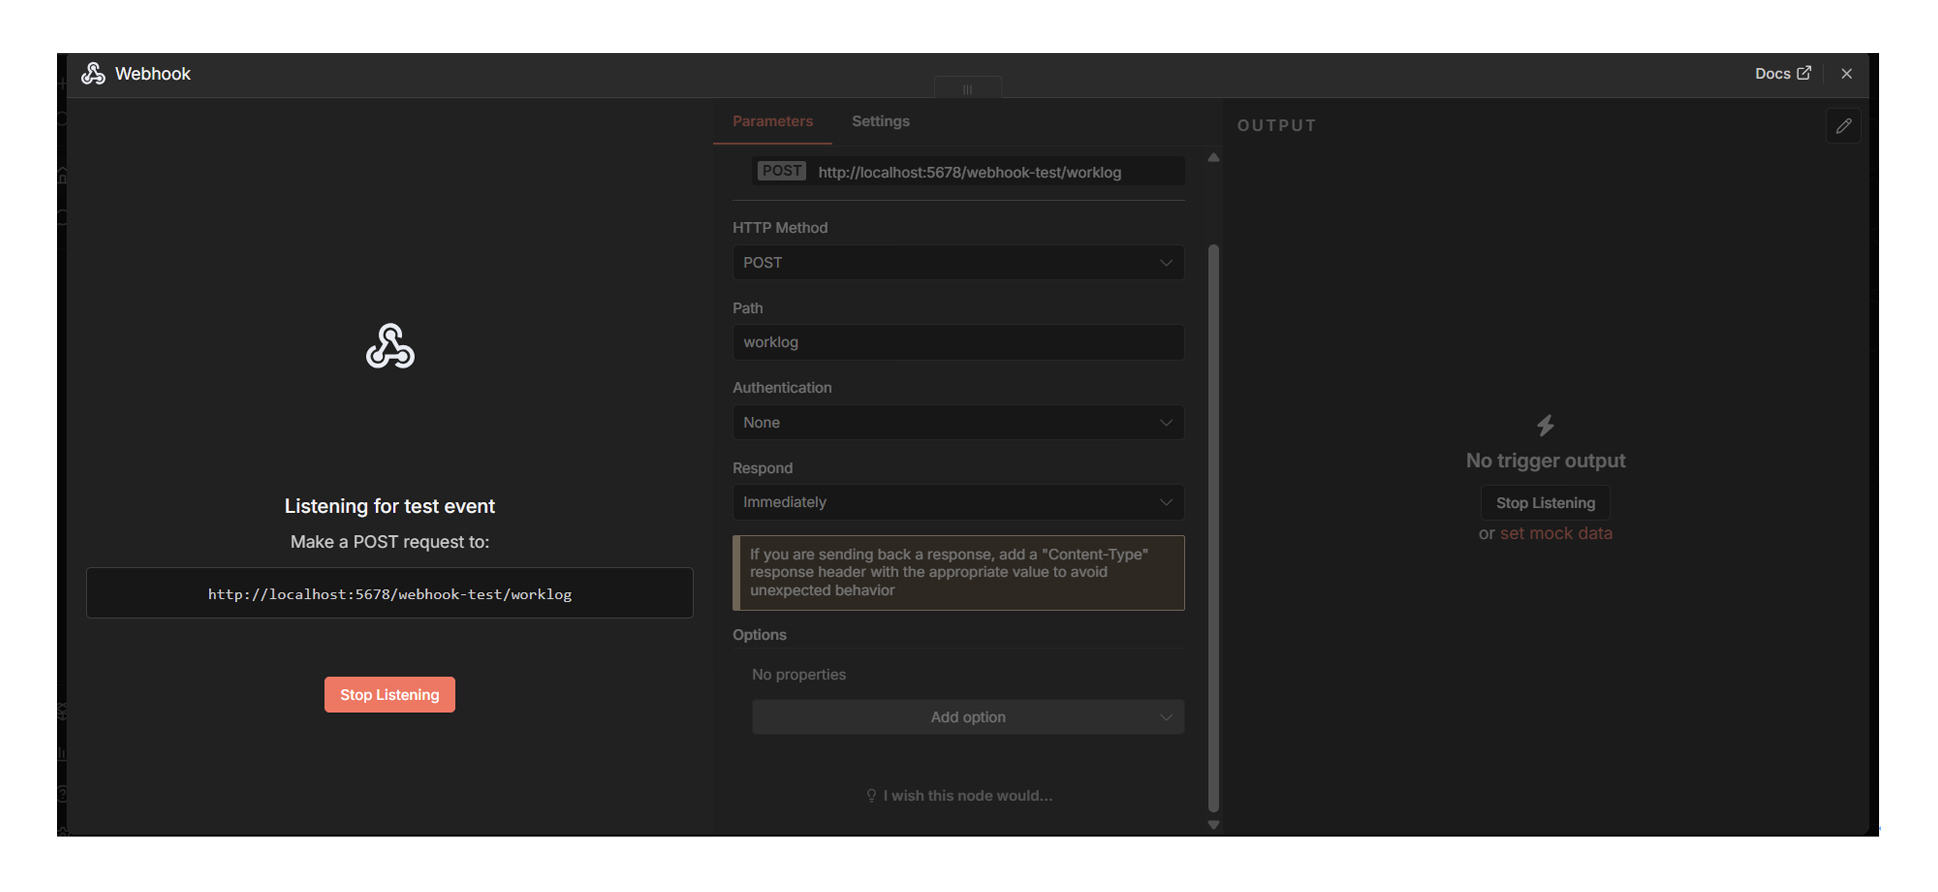Click the set mock data link
The image size is (1938, 892).
click(x=1555, y=534)
